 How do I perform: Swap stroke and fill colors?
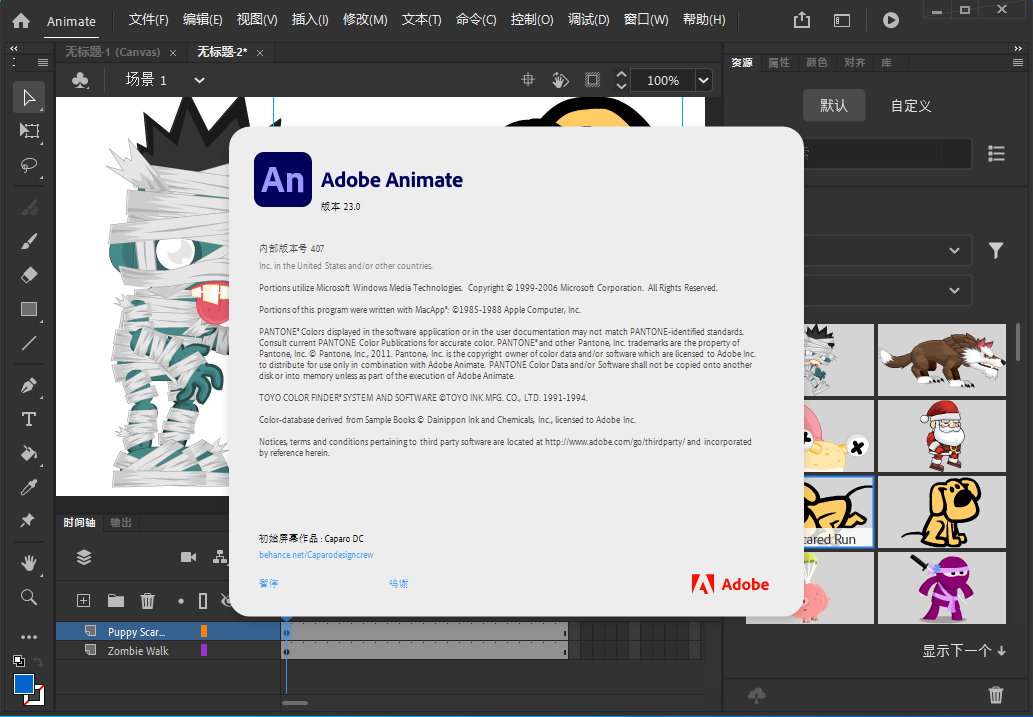(38, 661)
